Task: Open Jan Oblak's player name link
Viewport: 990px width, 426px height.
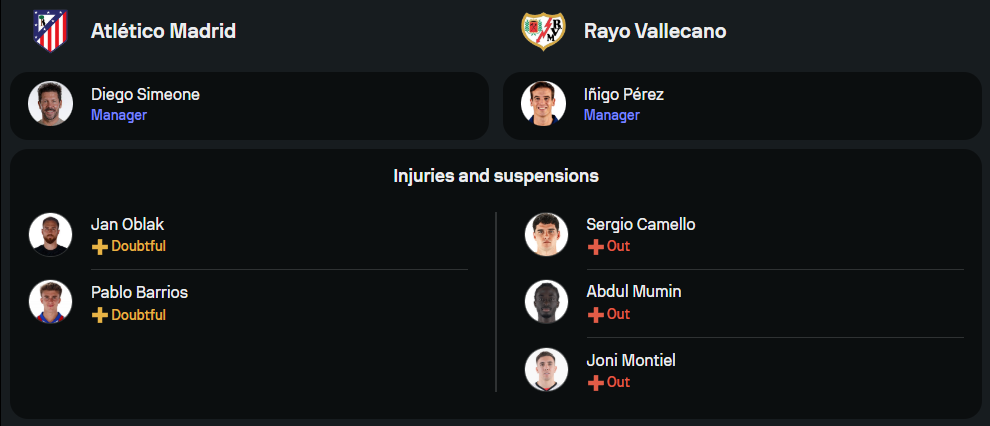Action: pyautogui.click(x=127, y=225)
